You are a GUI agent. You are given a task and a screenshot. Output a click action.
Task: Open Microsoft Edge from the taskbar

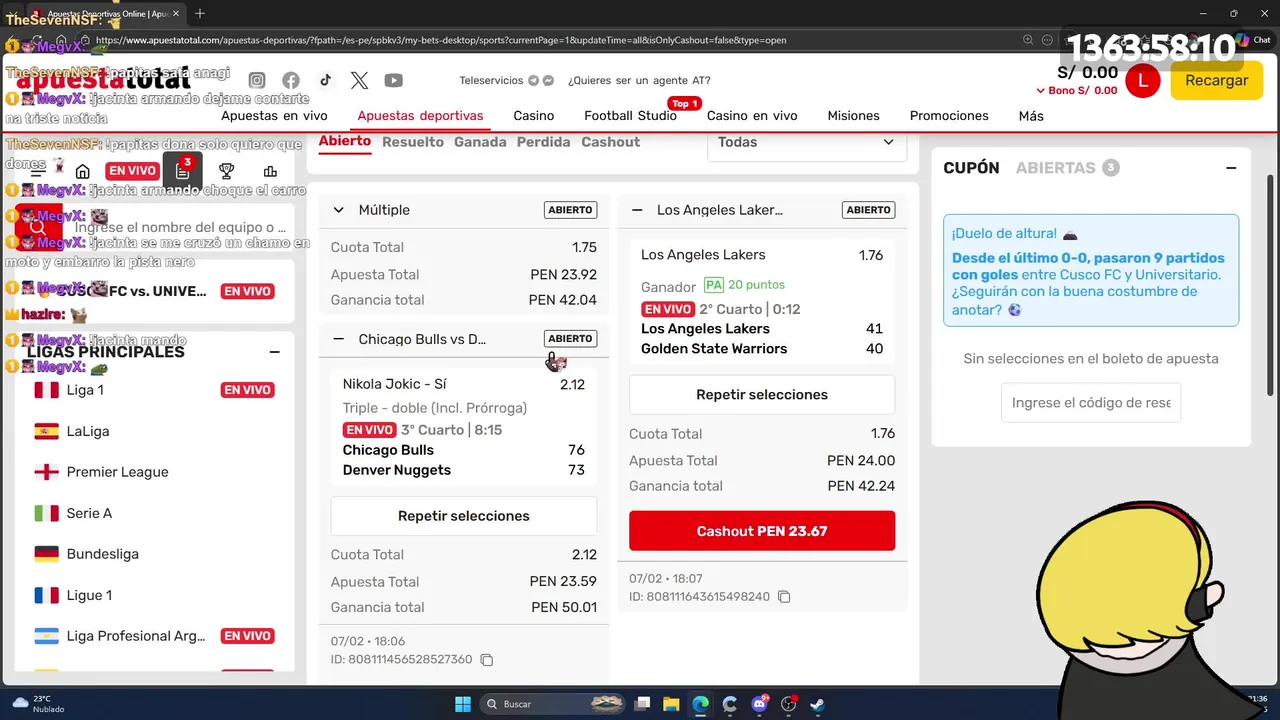click(700, 704)
